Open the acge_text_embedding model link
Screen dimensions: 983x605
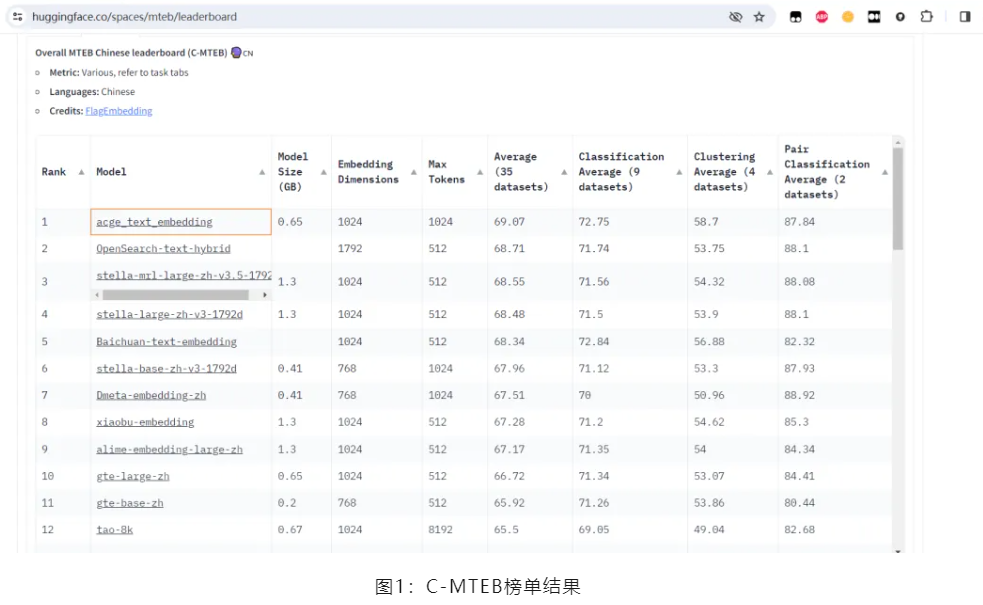(x=154, y=222)
